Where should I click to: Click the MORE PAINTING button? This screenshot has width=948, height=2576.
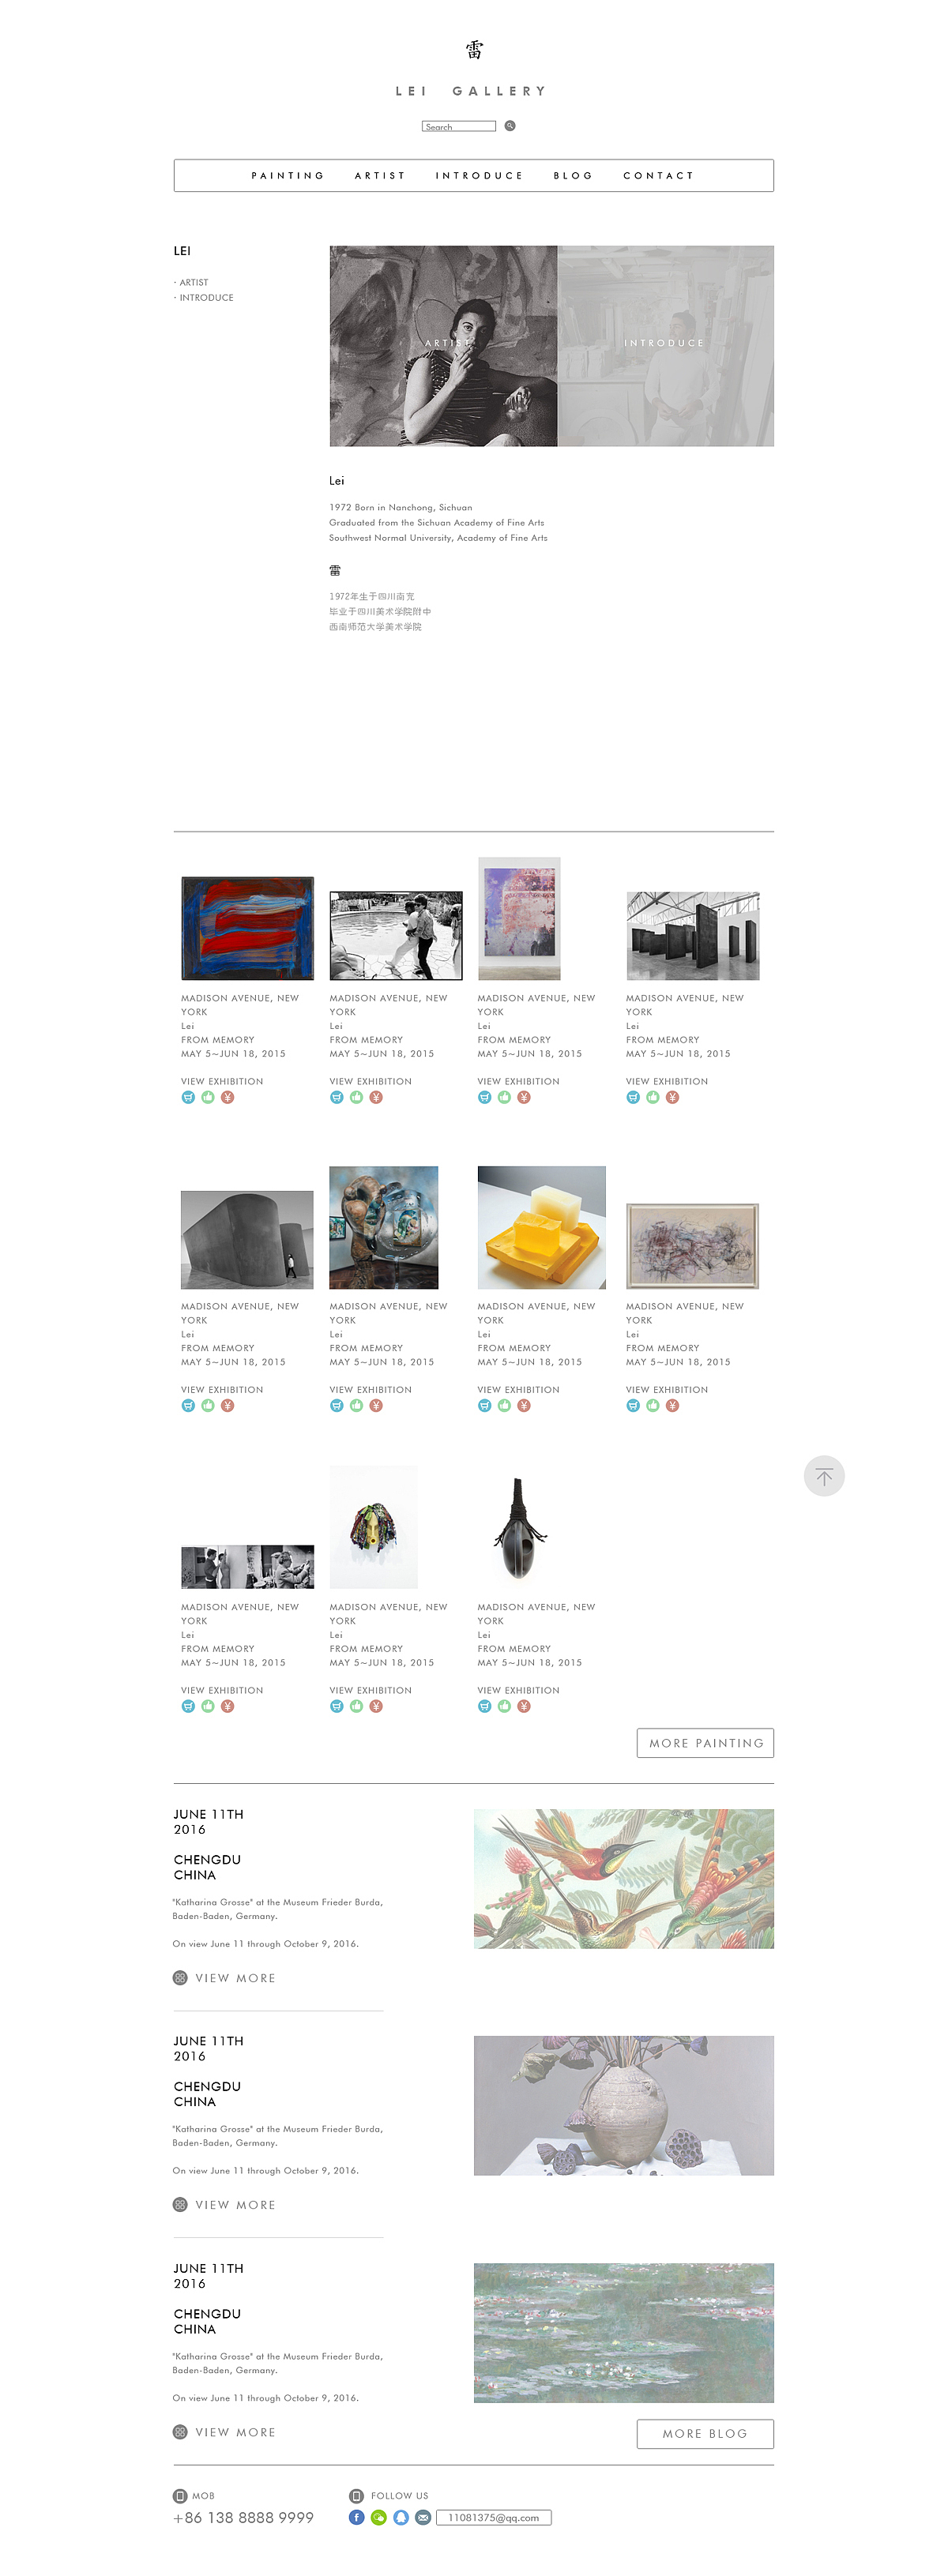tap(705, 1743)
